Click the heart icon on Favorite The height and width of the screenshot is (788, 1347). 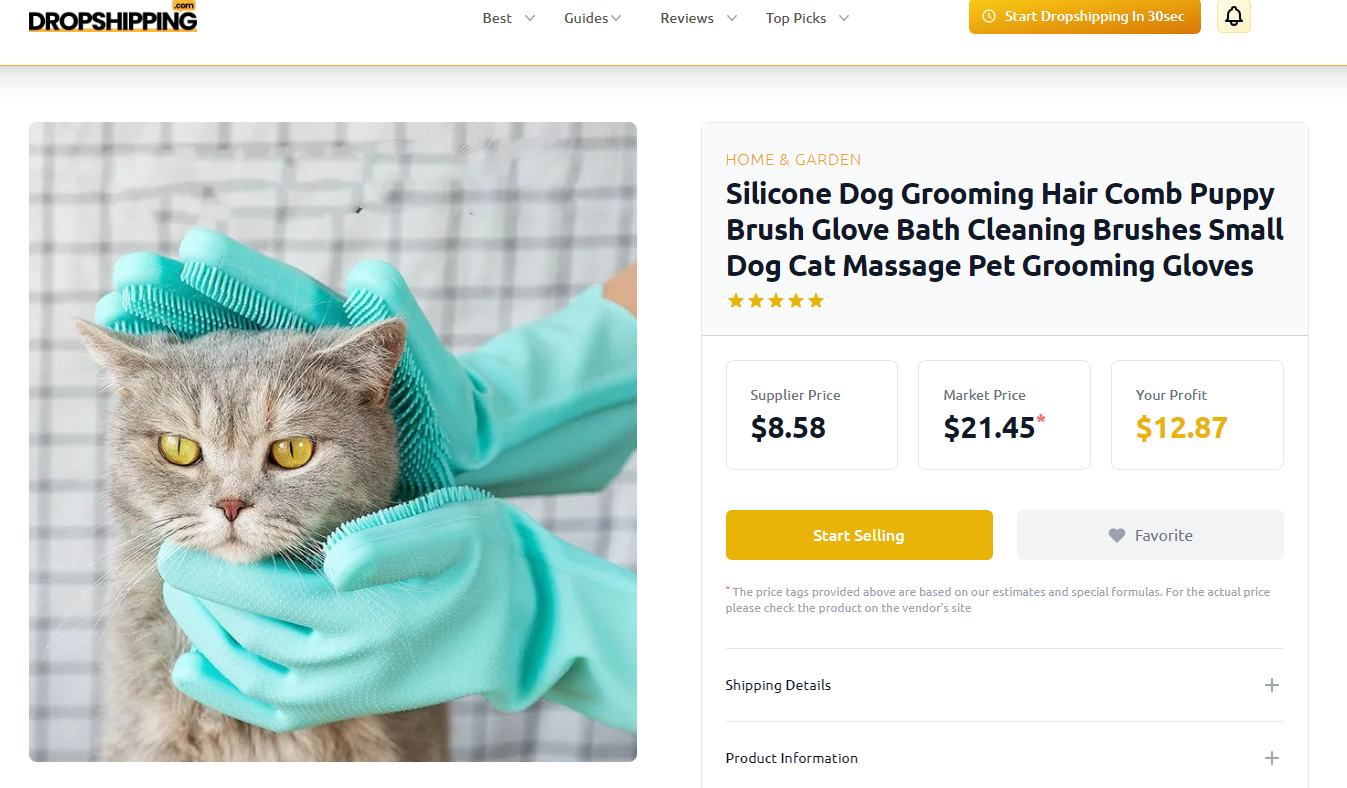[1117, 536]
